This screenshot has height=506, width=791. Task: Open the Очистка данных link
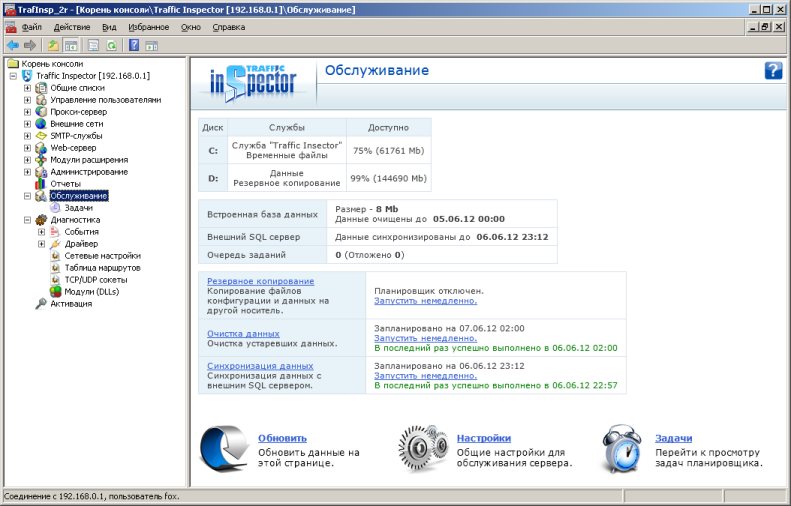click(x=243, y=333)
